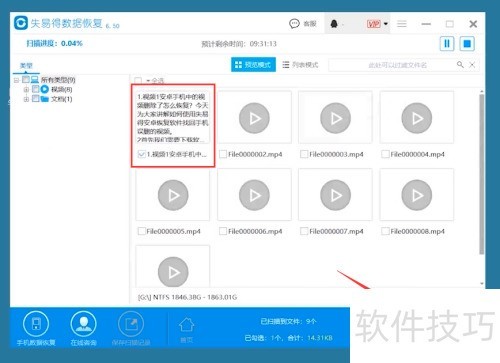Click the vertical scrollbar thumb
The image size is (500, 363).
click(481, 174)
